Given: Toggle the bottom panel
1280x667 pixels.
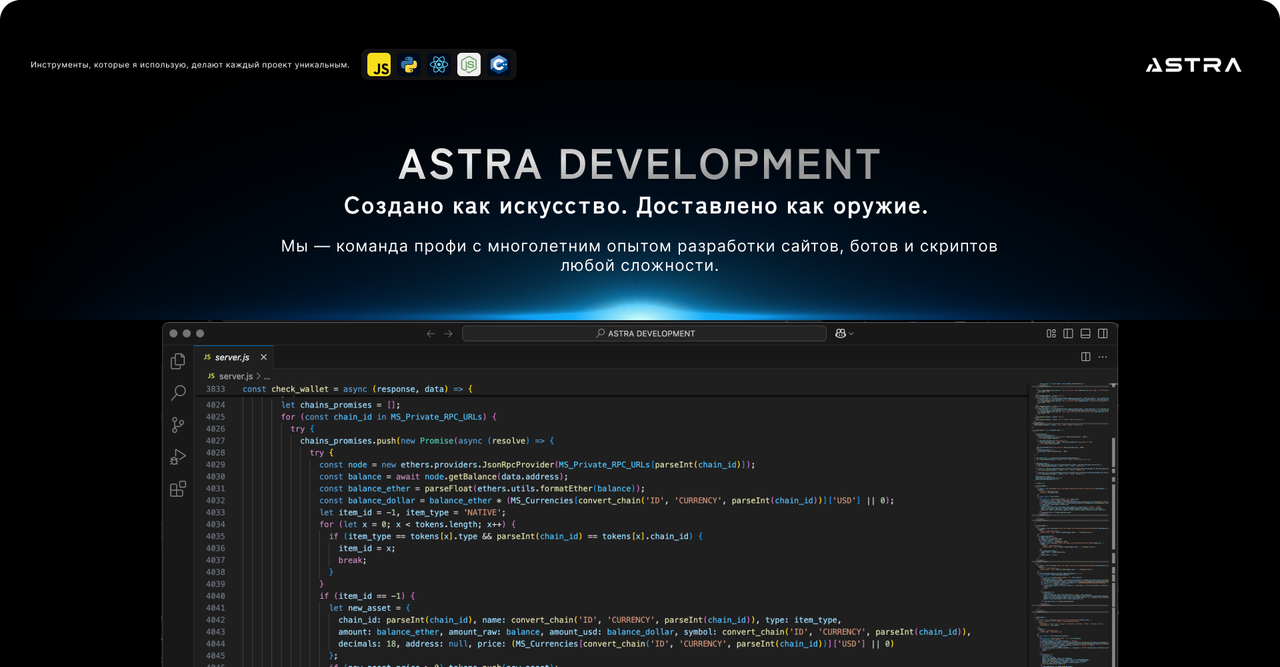Looking at the screenshot, I should coord(1085,333).
